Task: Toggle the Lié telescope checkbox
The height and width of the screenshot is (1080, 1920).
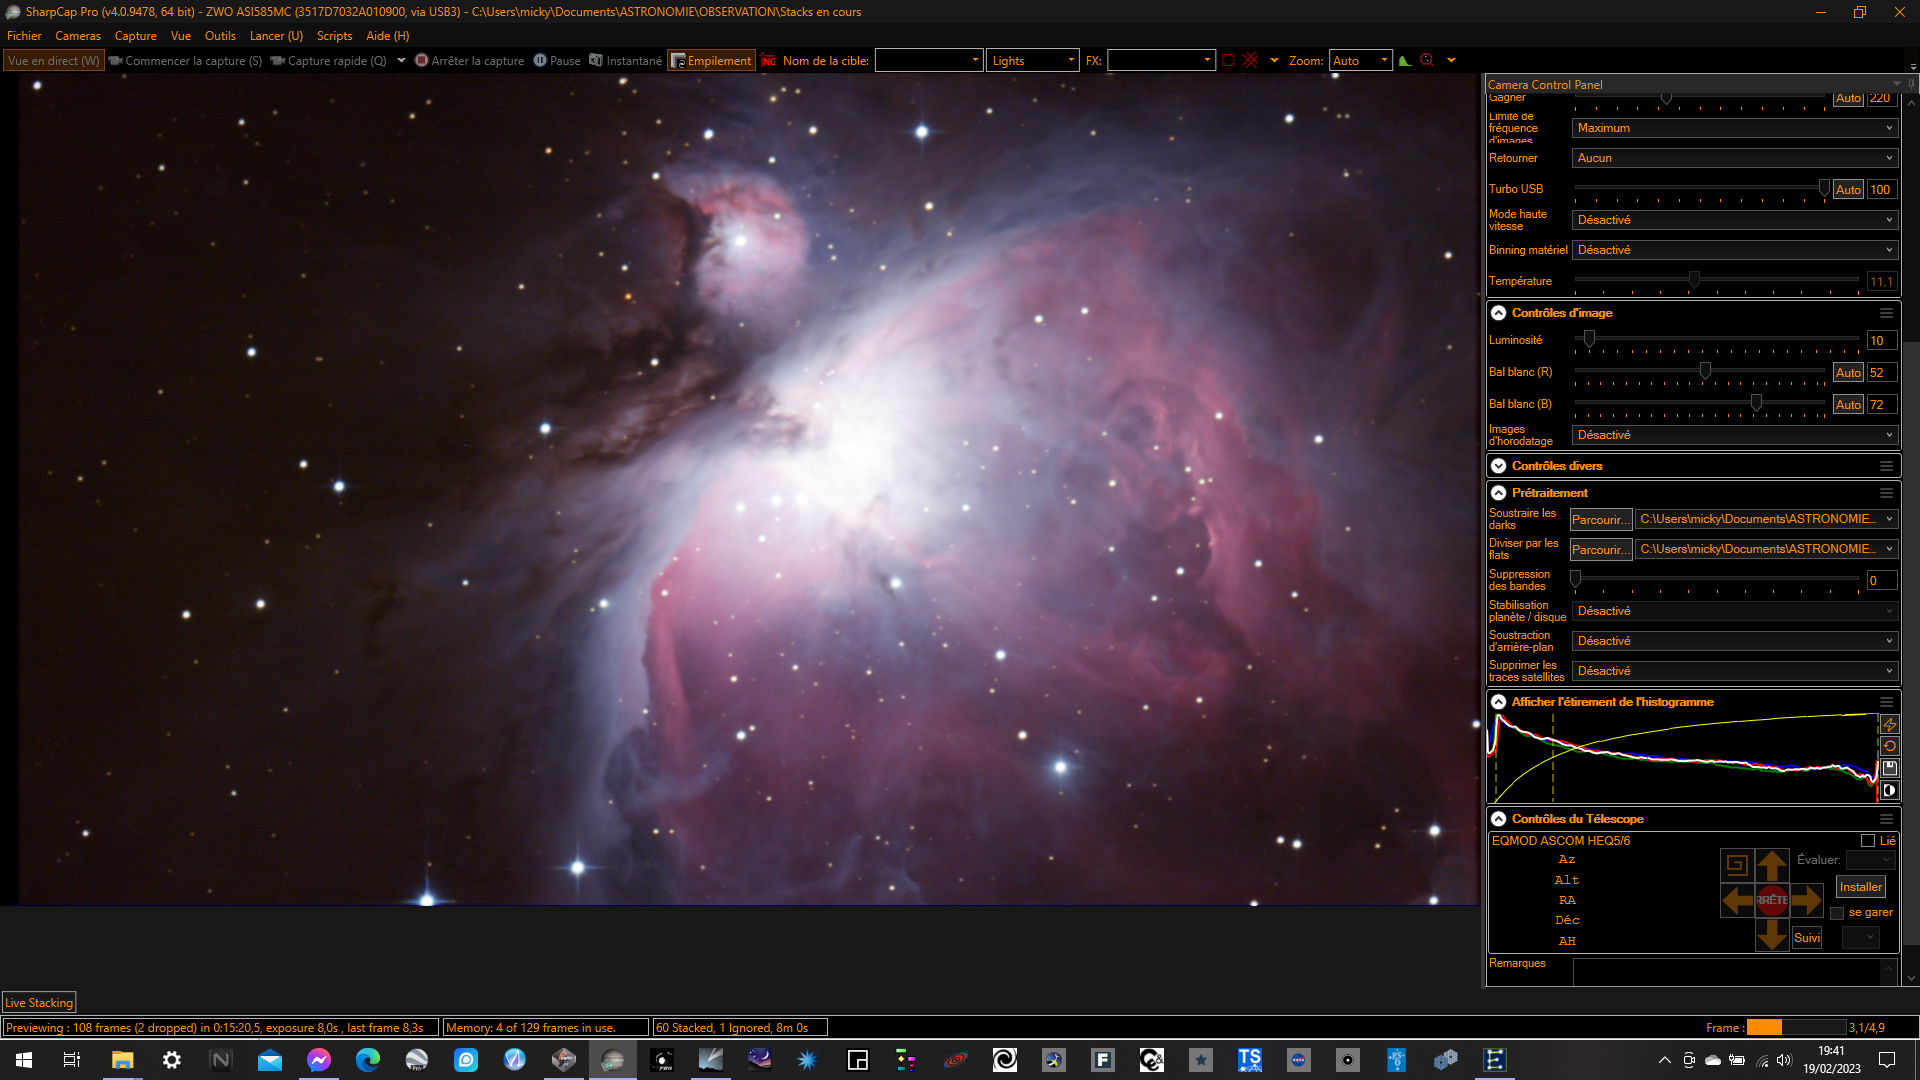Action: coord(1867,841)
